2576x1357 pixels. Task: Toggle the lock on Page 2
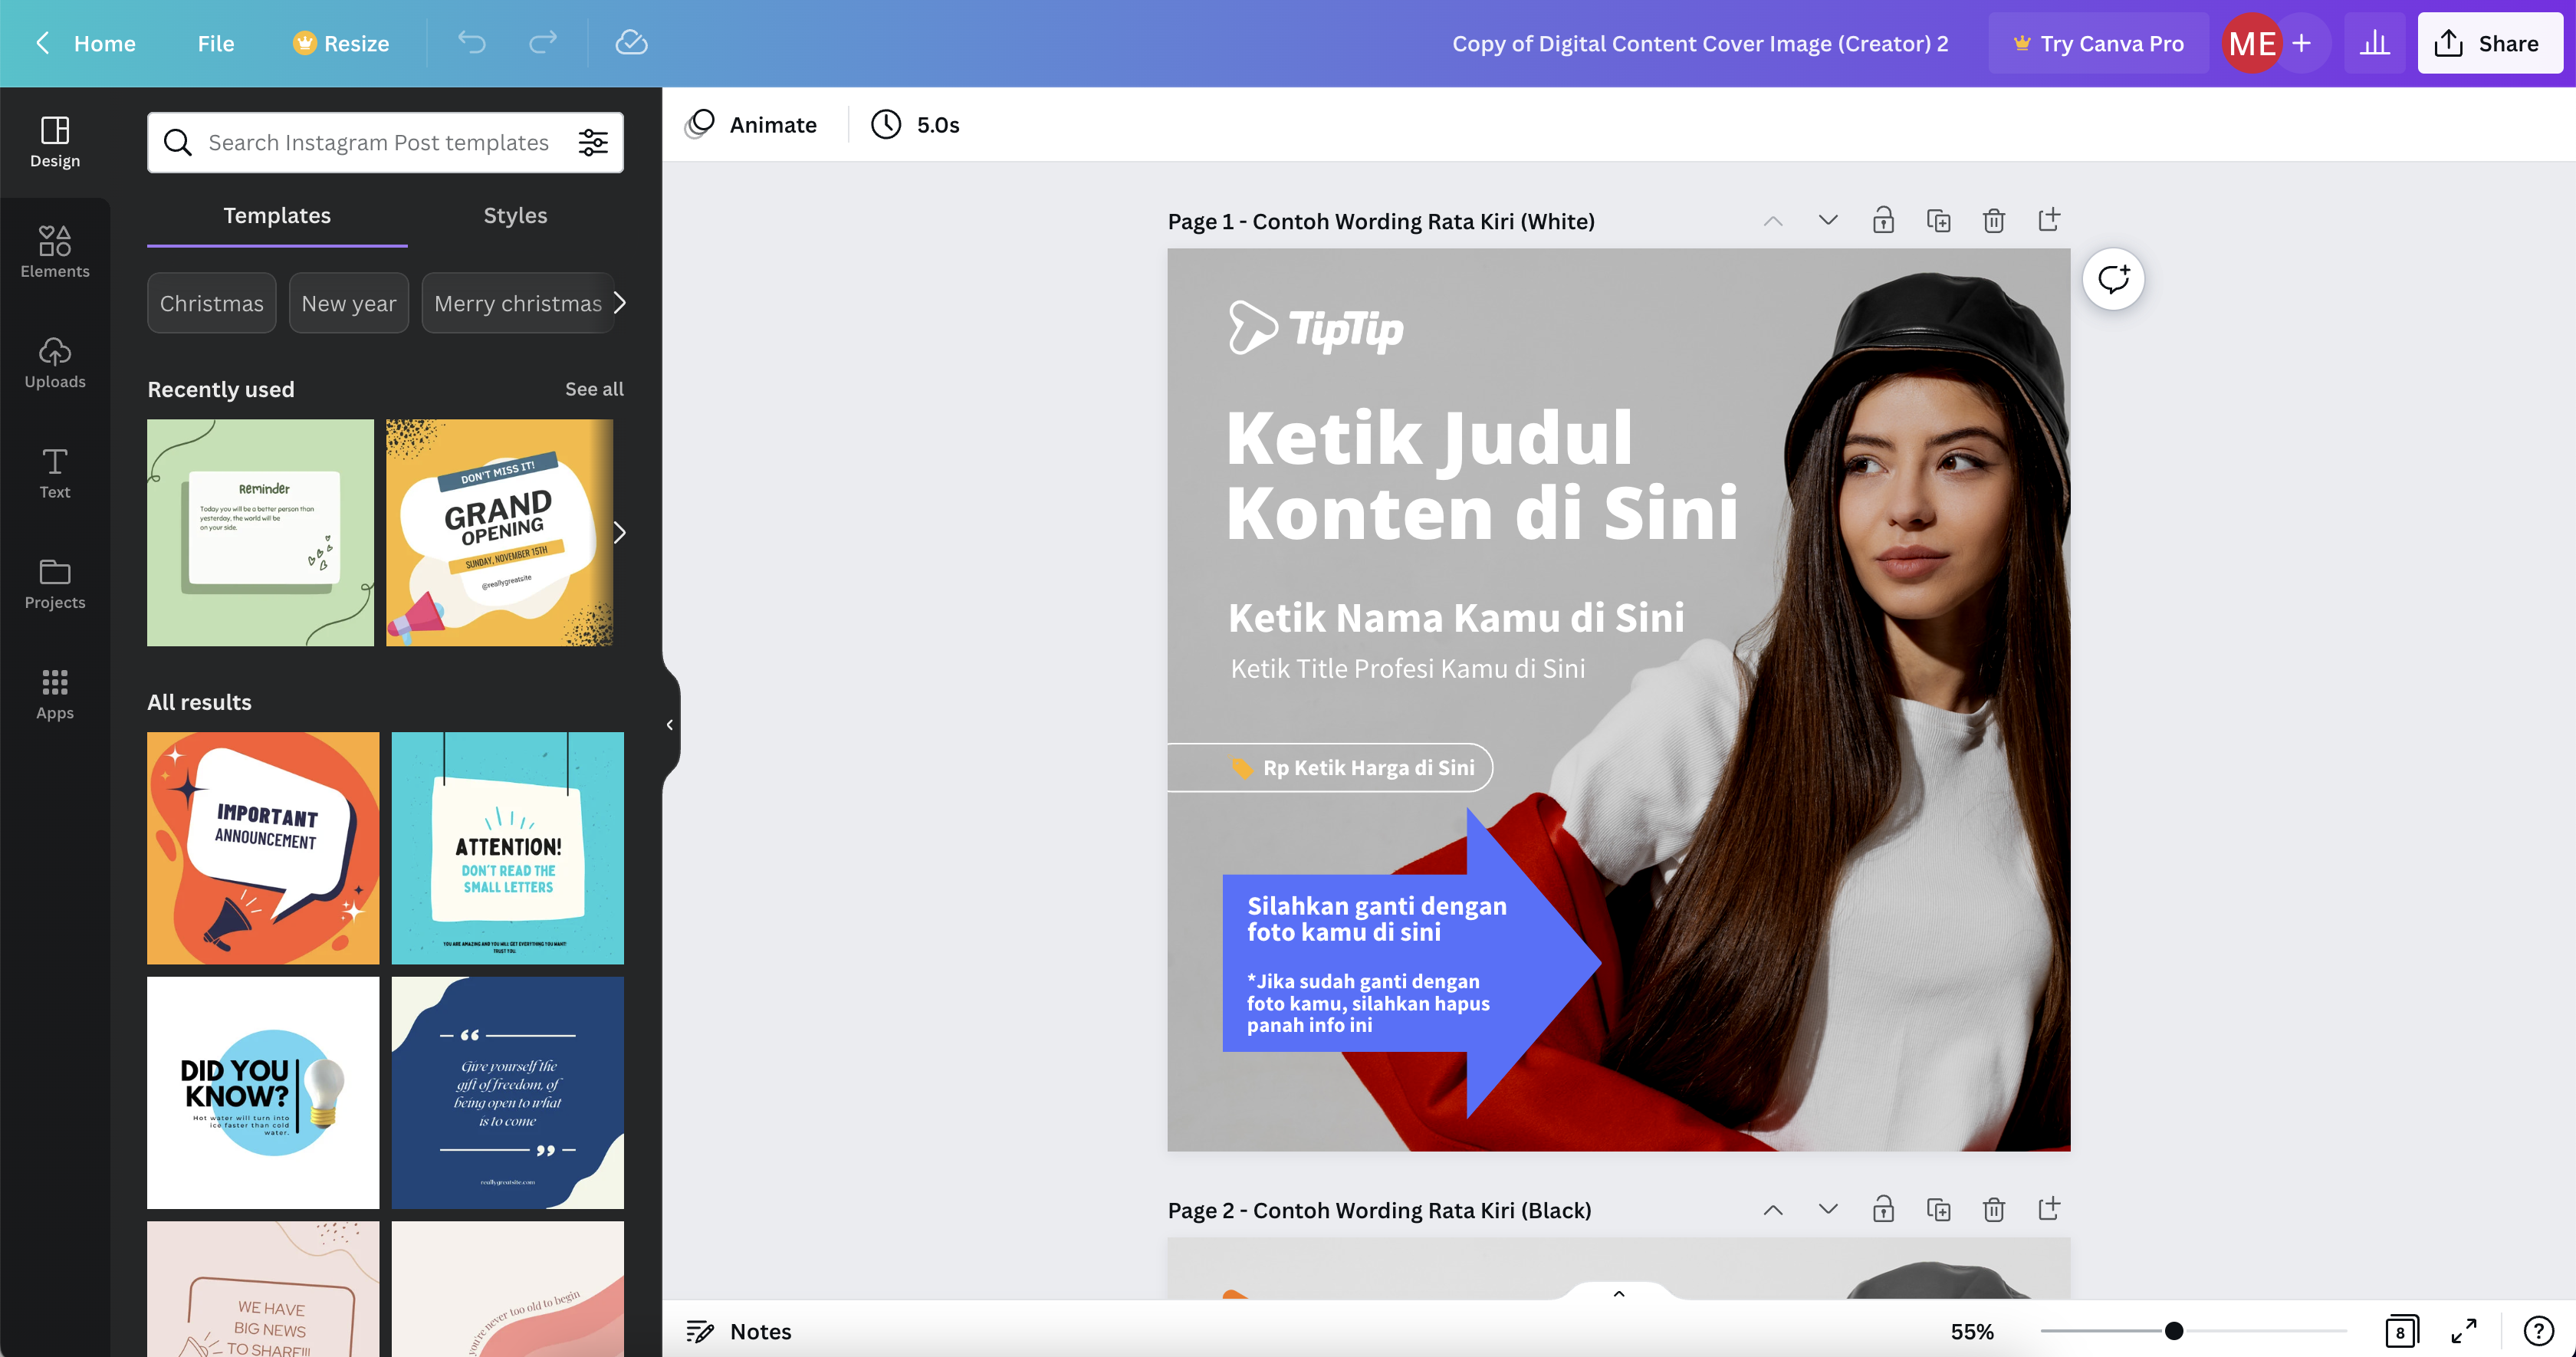click(x=1883, y=1210)
